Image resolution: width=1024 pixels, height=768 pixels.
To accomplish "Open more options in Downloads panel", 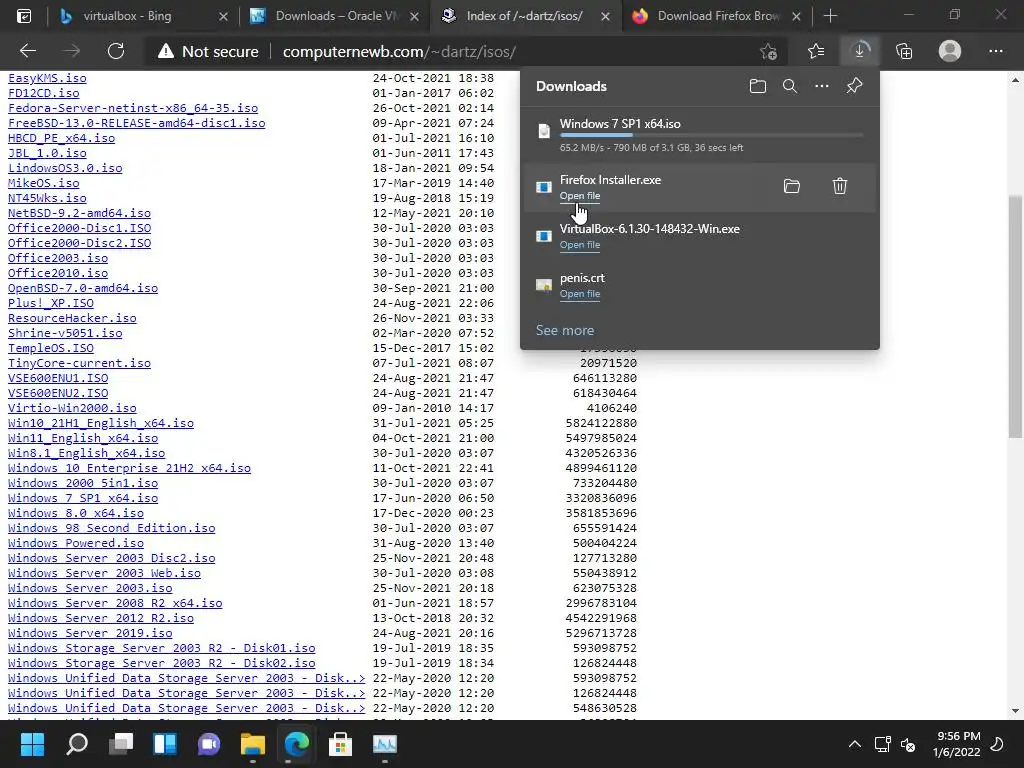I will pos(822,86).
